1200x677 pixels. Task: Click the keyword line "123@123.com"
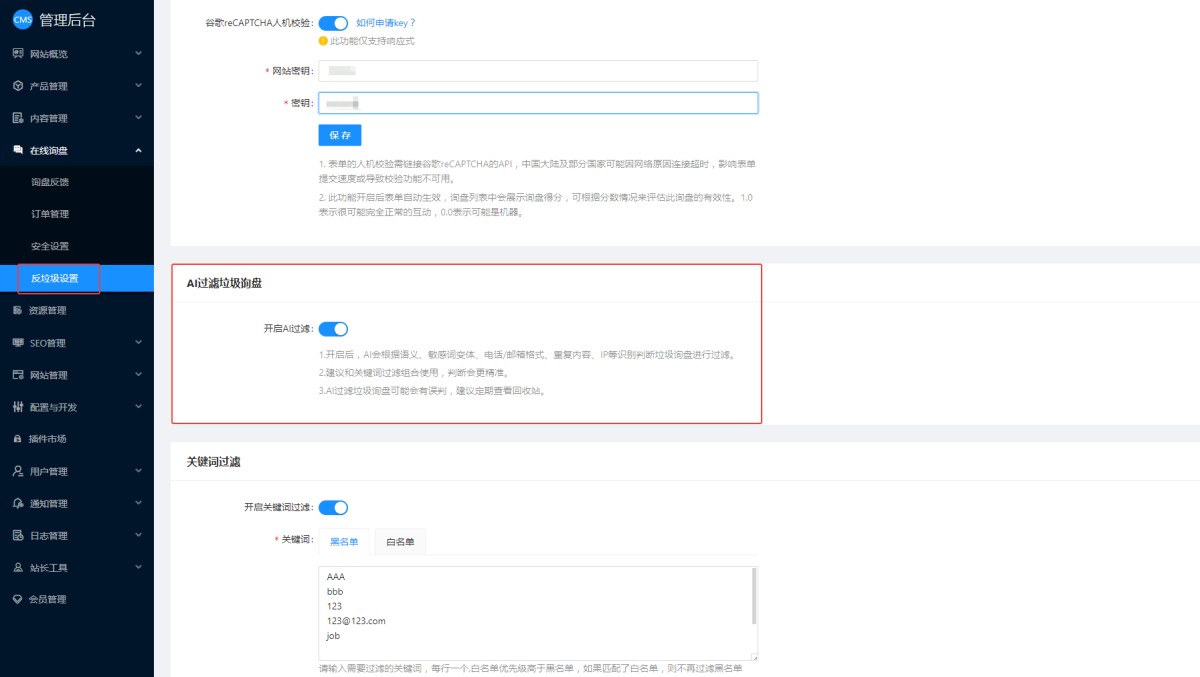tap(356, 621)
